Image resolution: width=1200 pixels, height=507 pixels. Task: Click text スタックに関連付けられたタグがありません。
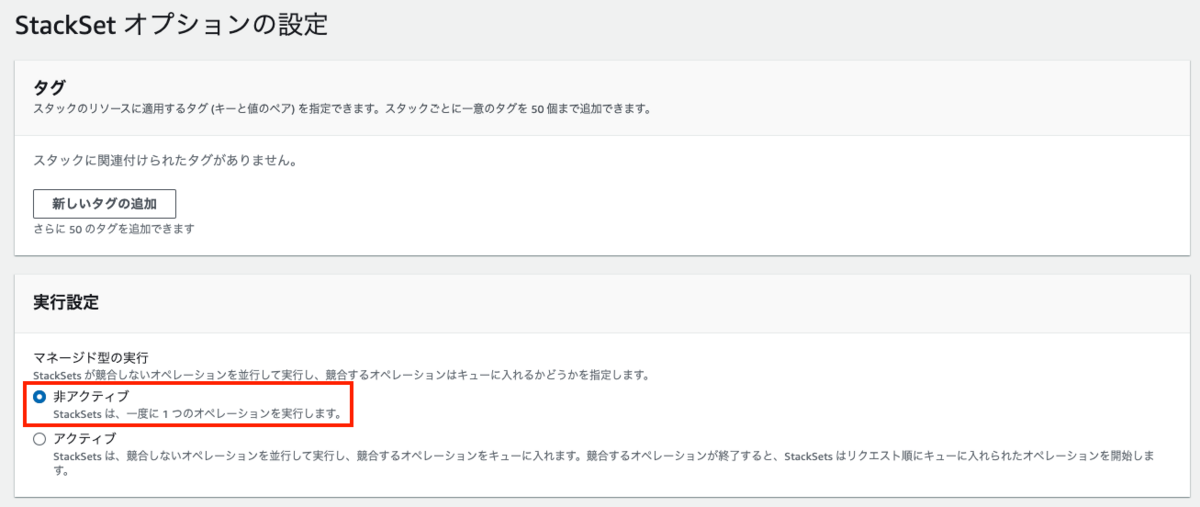168,160
